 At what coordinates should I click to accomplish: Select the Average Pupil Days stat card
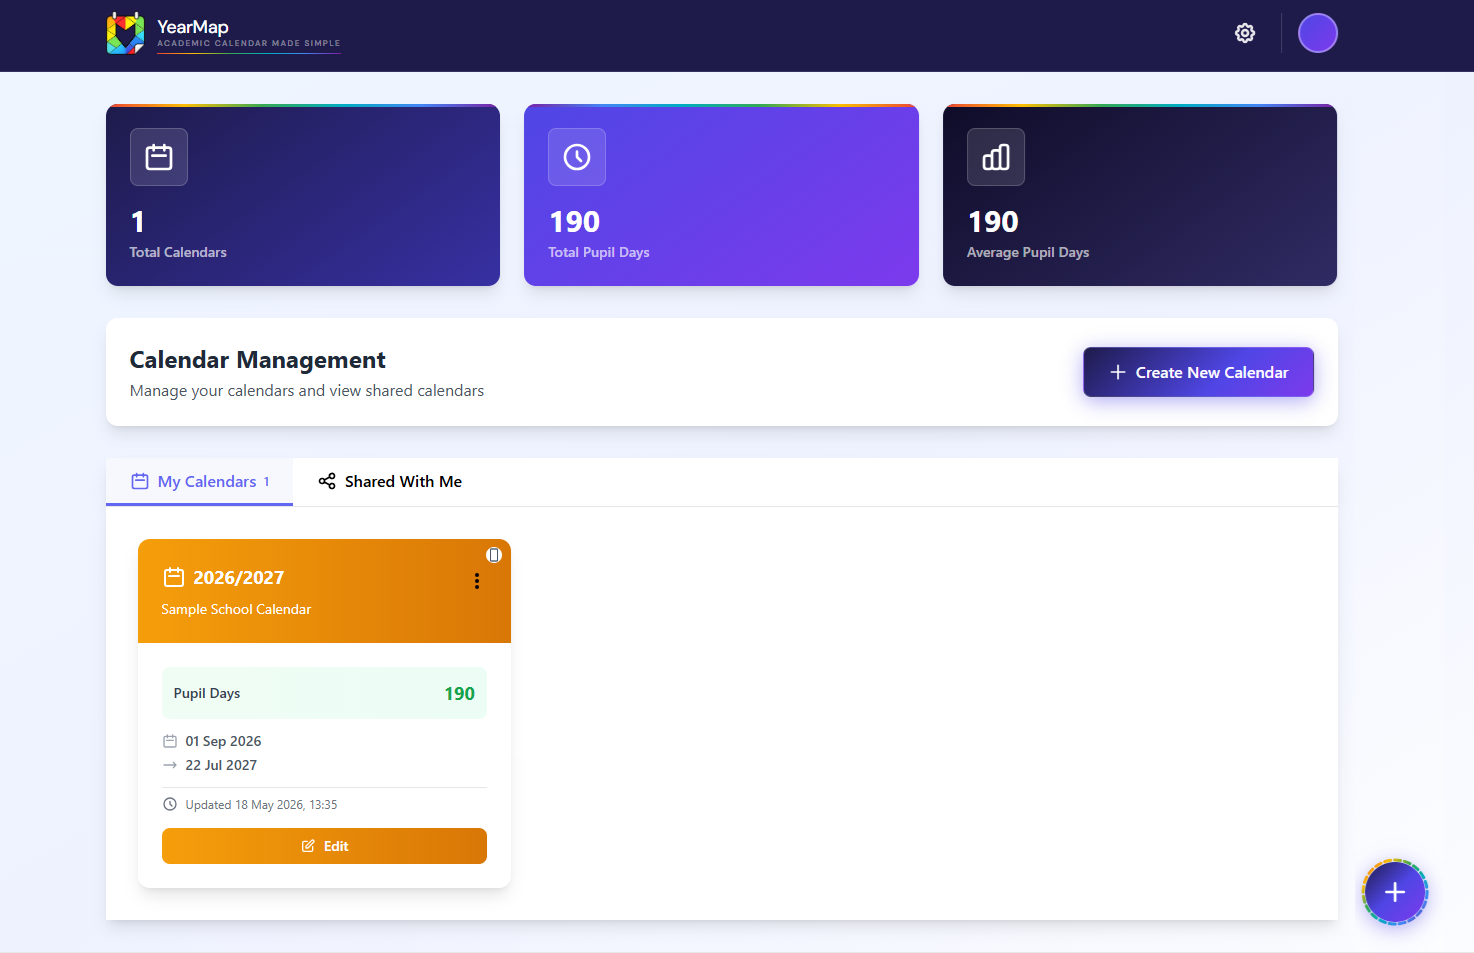[1140, 195]
